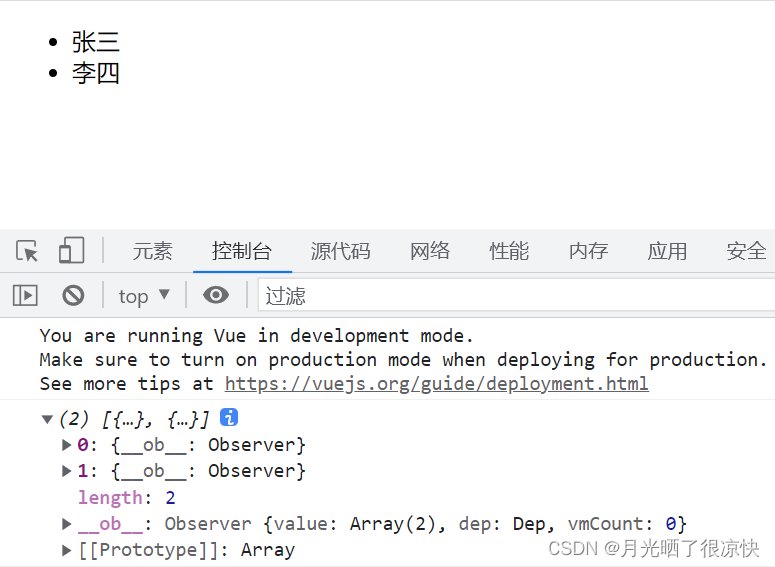Click the blue info badge beside the array
Screen dimensions: 775x567
pyautogui.click(x=228, y=418)
